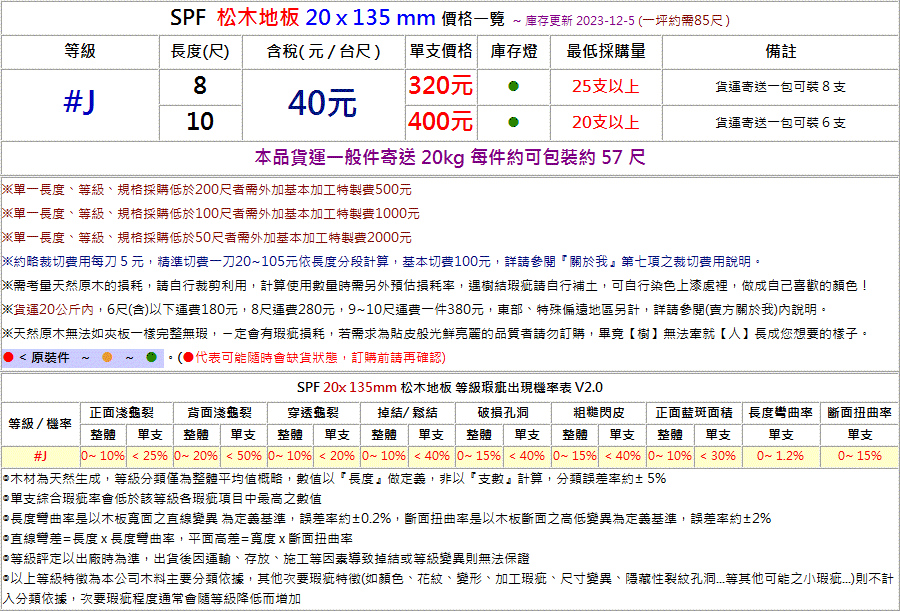
Task: Click the 含稅( 元 / 台尺 ) header
Action: (324, 52)
